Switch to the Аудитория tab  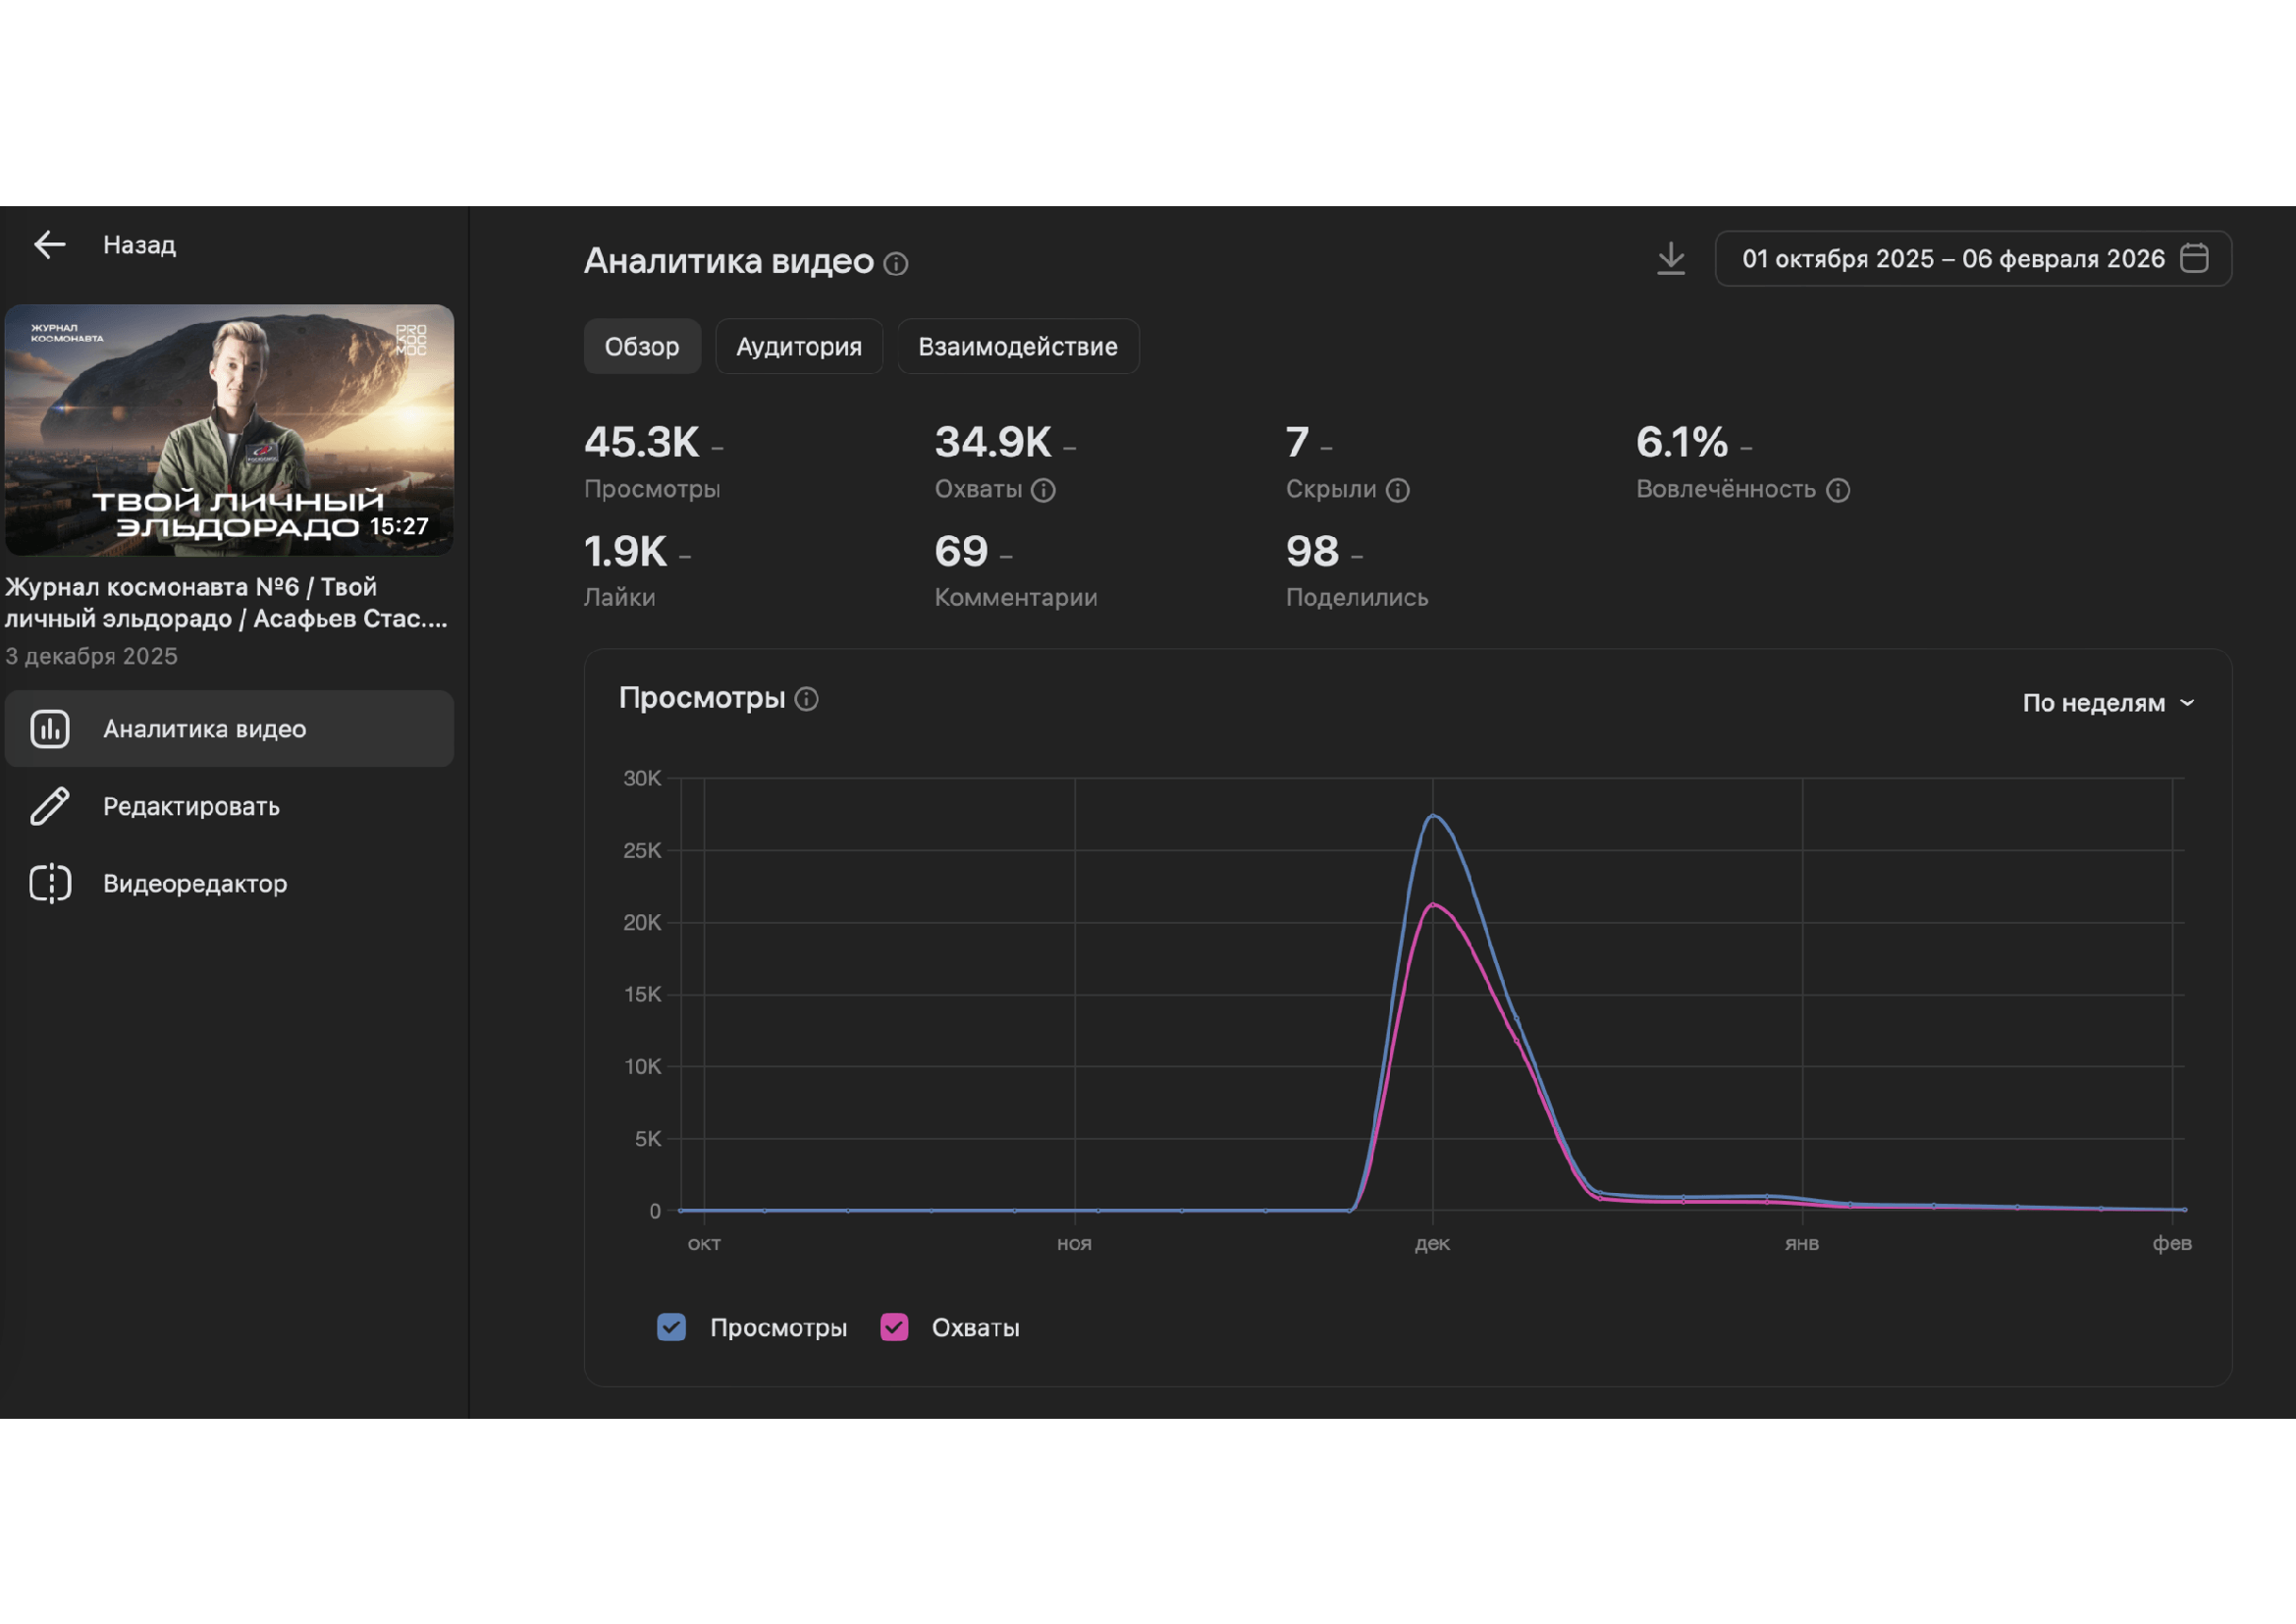(798, 347)
